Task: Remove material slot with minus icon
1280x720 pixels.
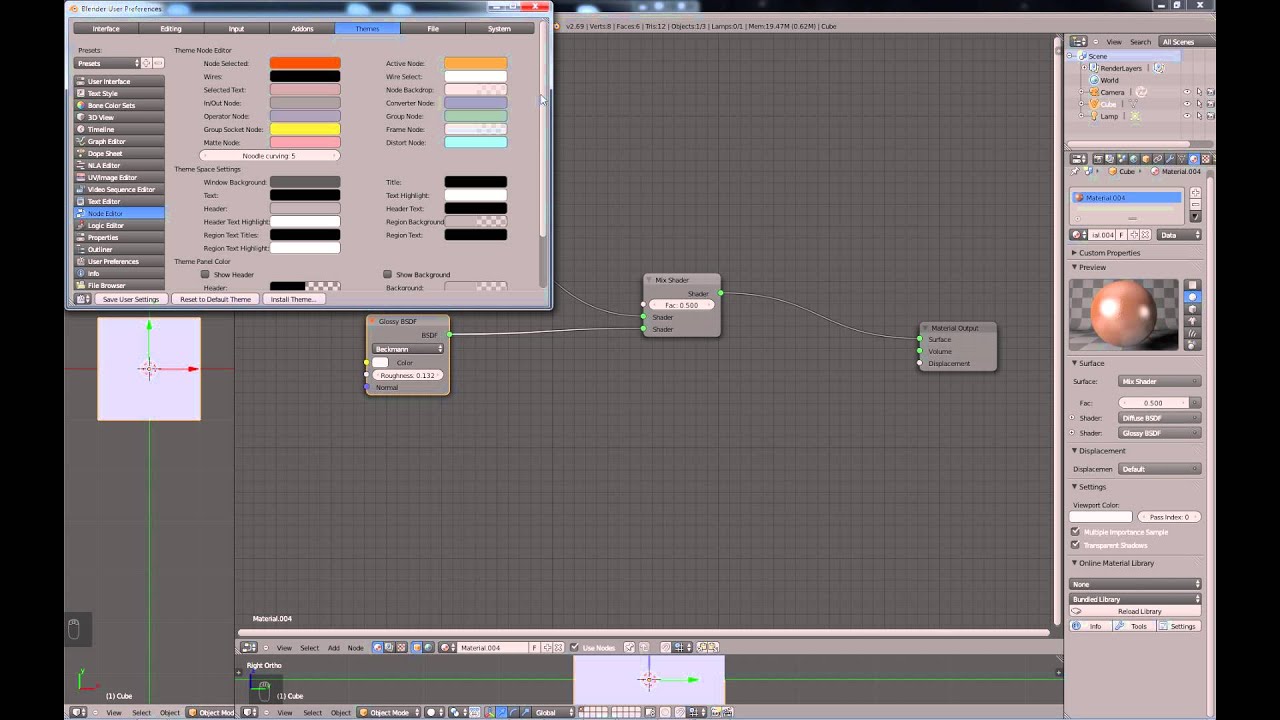Action: click(1196, 204)
